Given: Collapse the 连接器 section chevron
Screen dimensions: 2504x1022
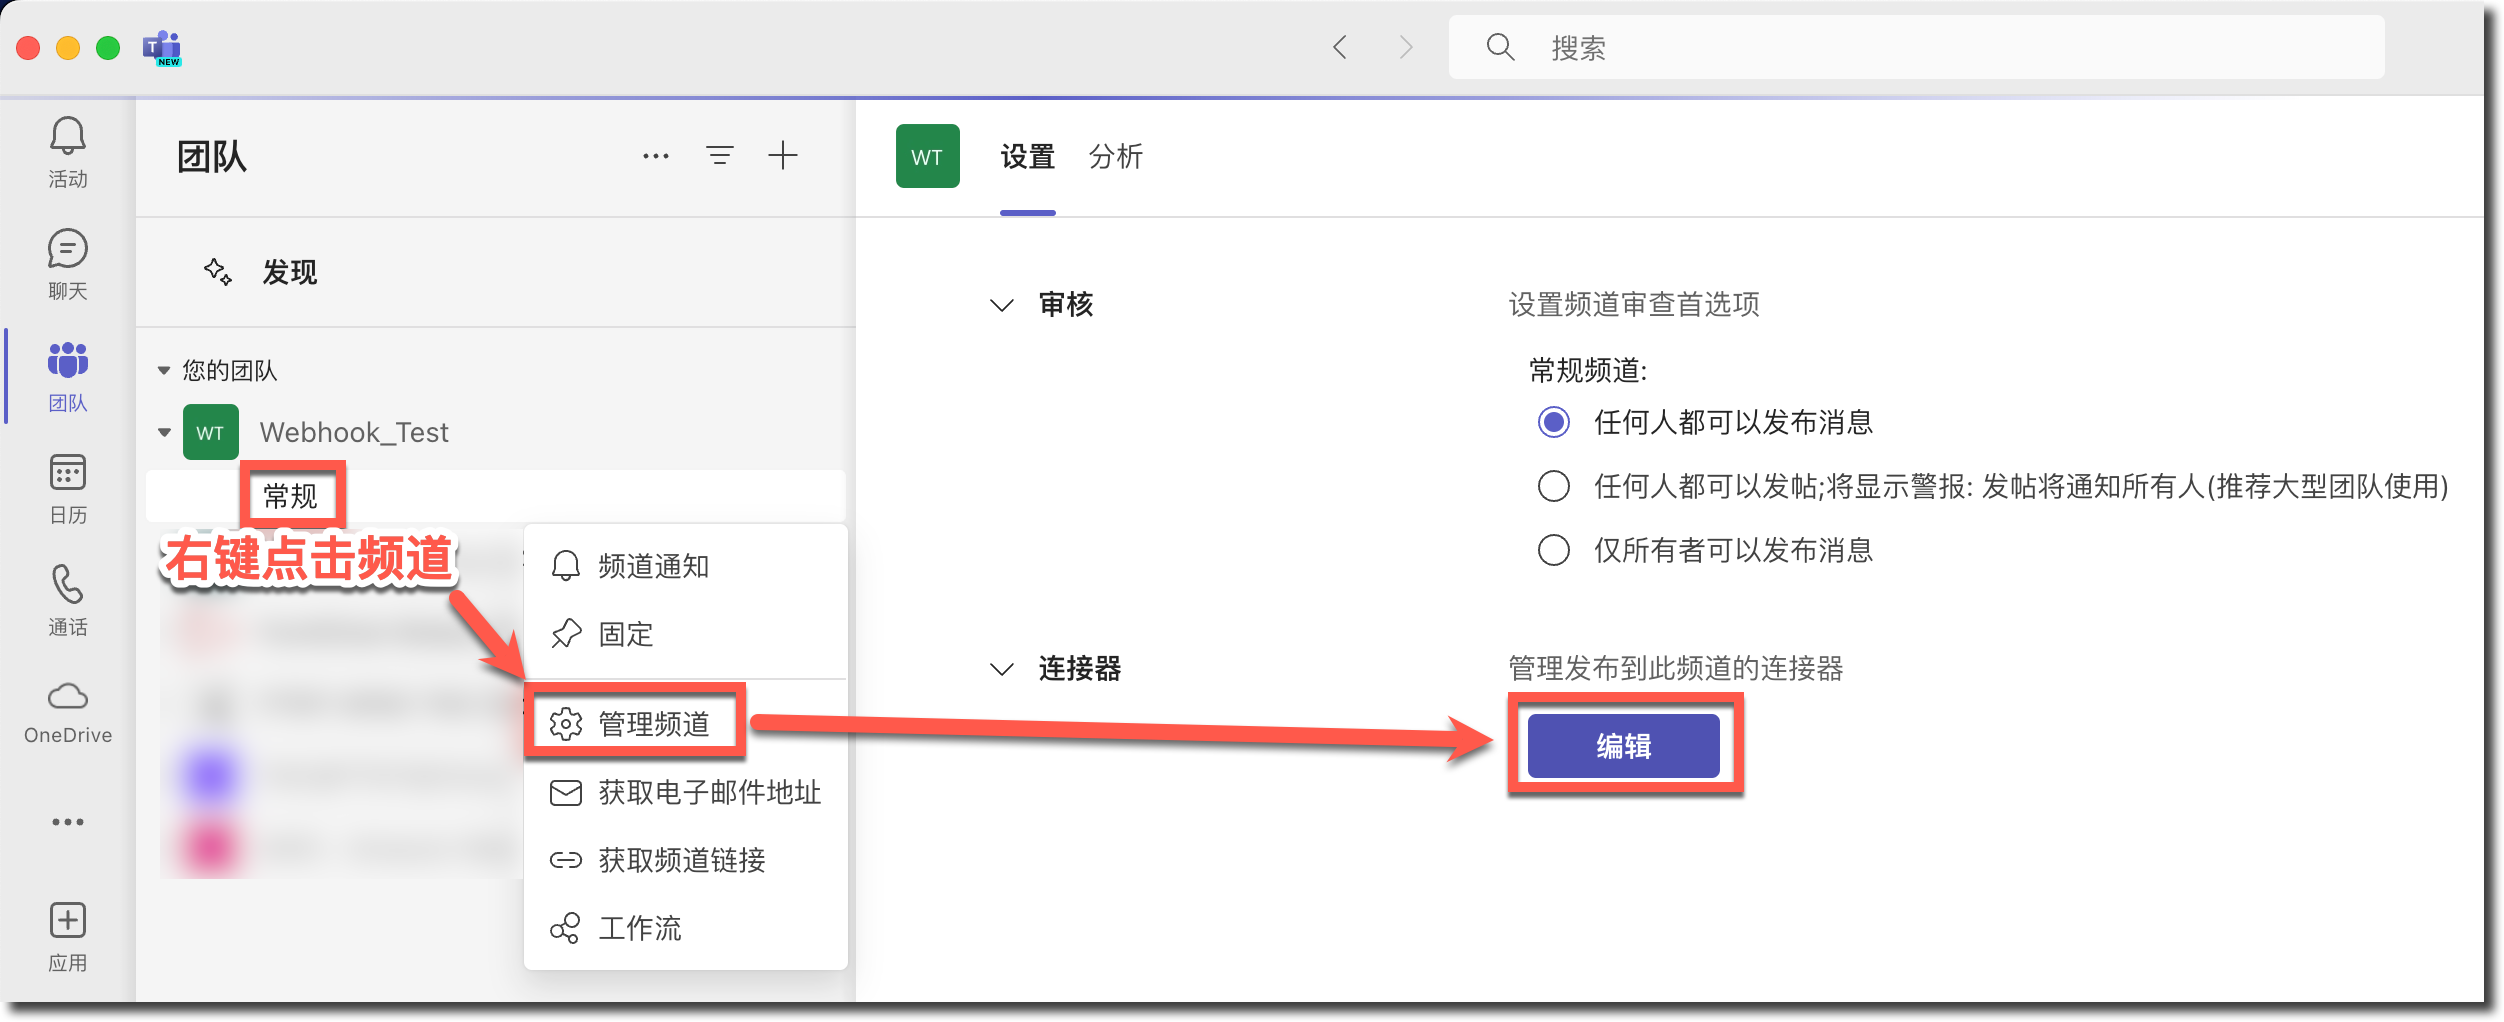Looking at the screenshot, I should coord(1001,669).
